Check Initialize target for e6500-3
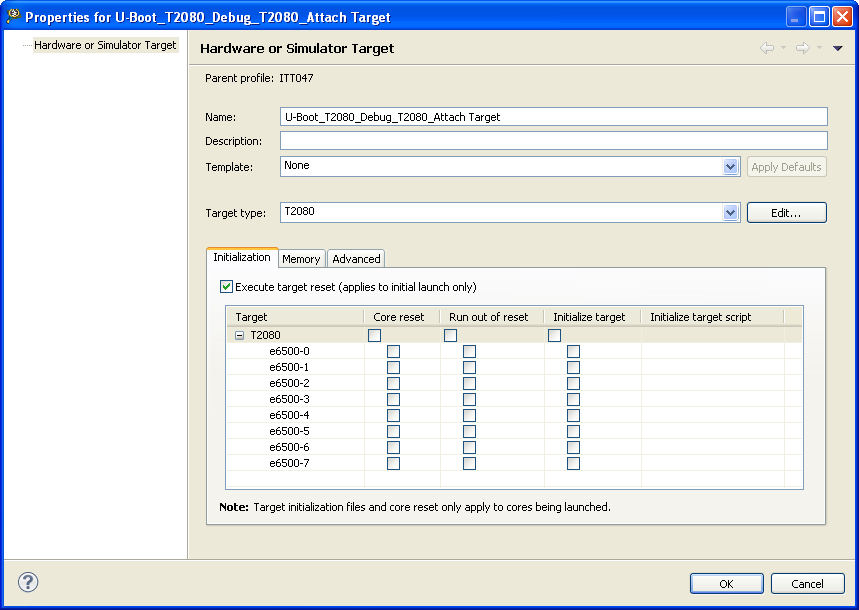The width and height of the screenshot is (859, 610). [x=573, y=400]
